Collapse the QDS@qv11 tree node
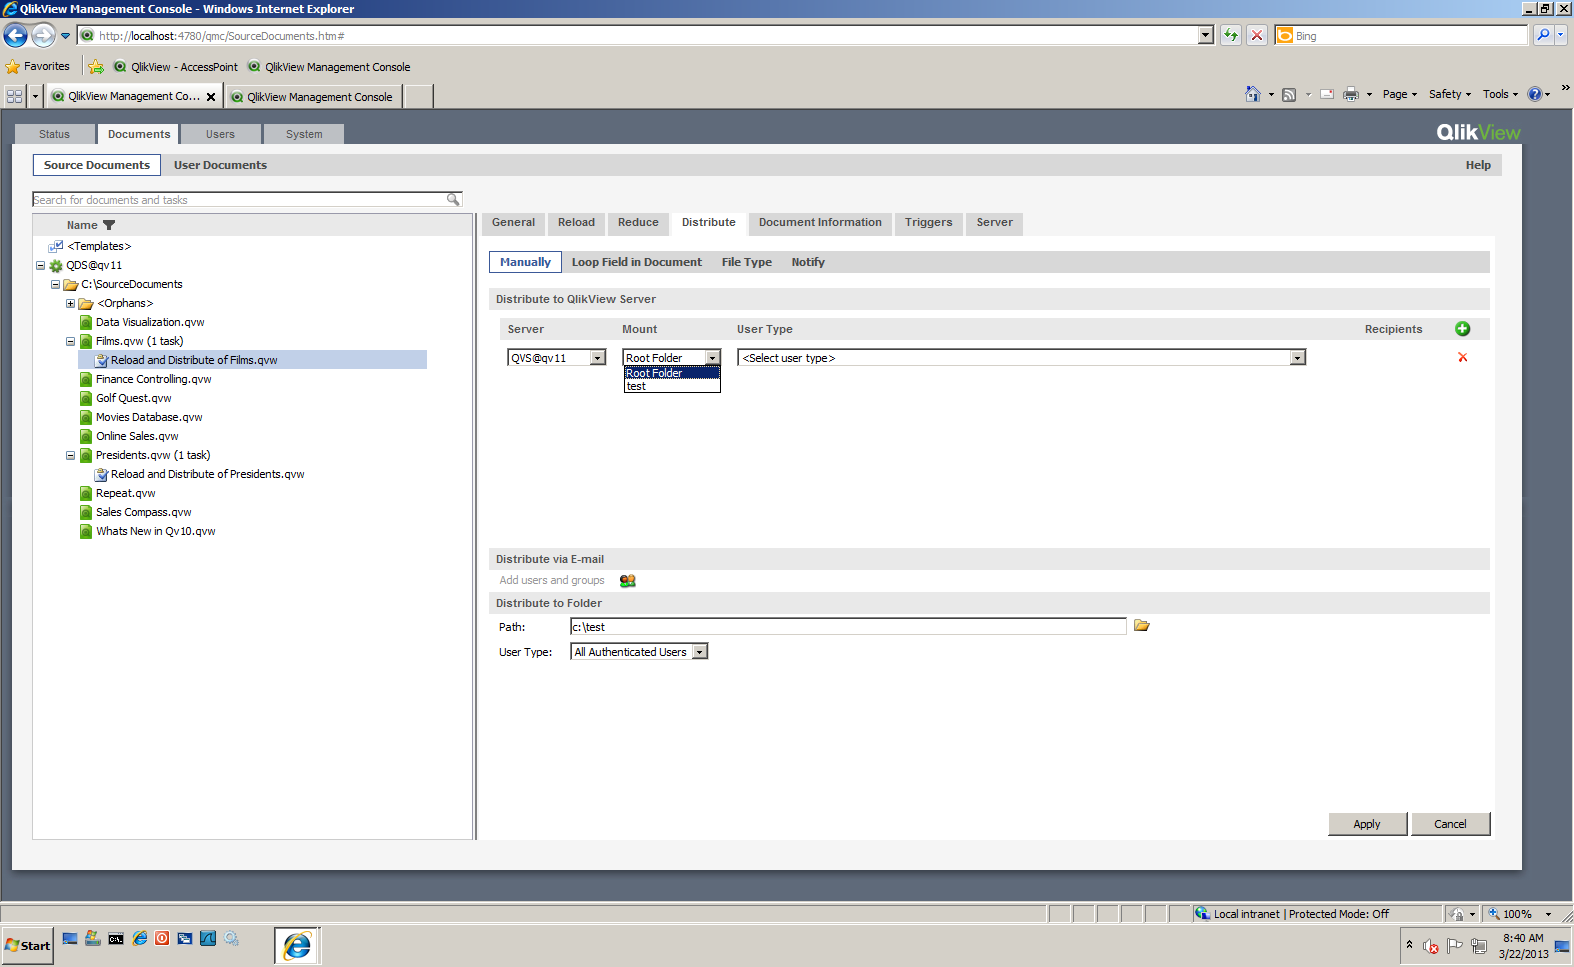Image resolution: width=1574 pixels, height=967 pixels. tap(40, 265)
